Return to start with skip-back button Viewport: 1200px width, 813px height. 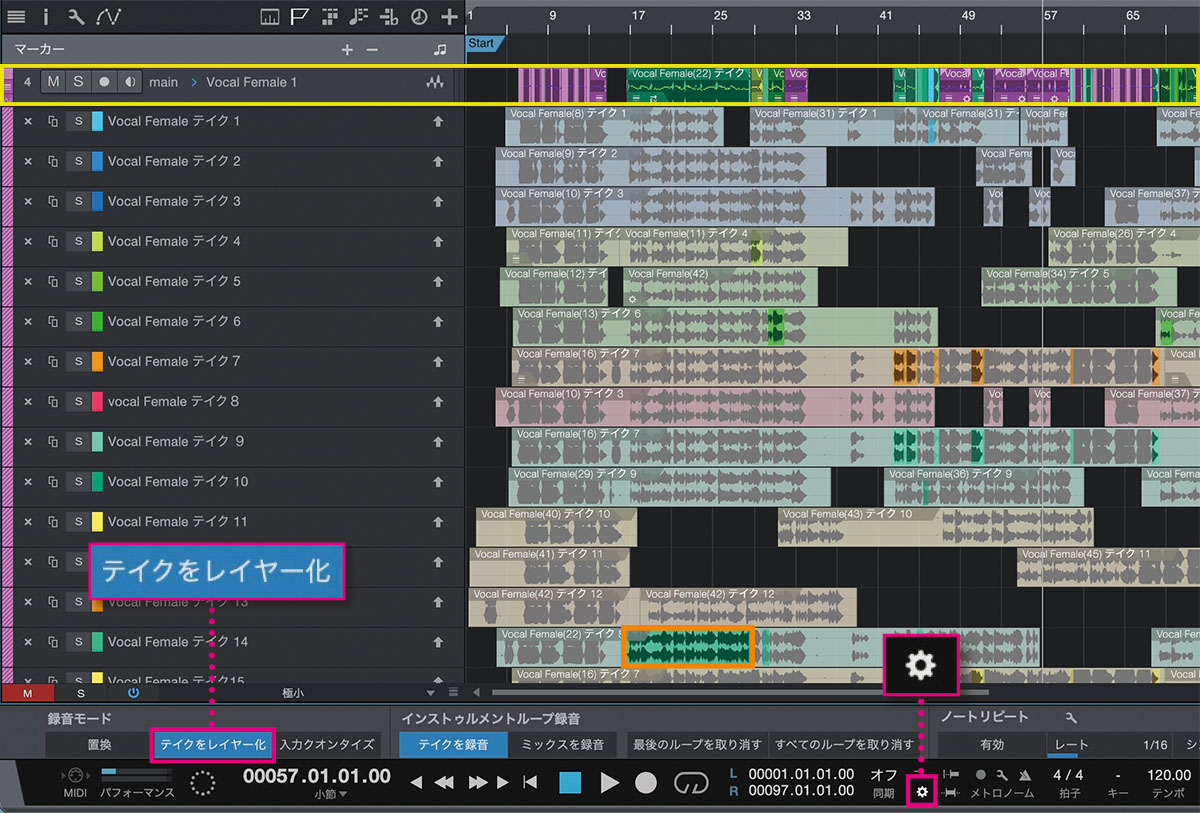(x=531, y=783)
